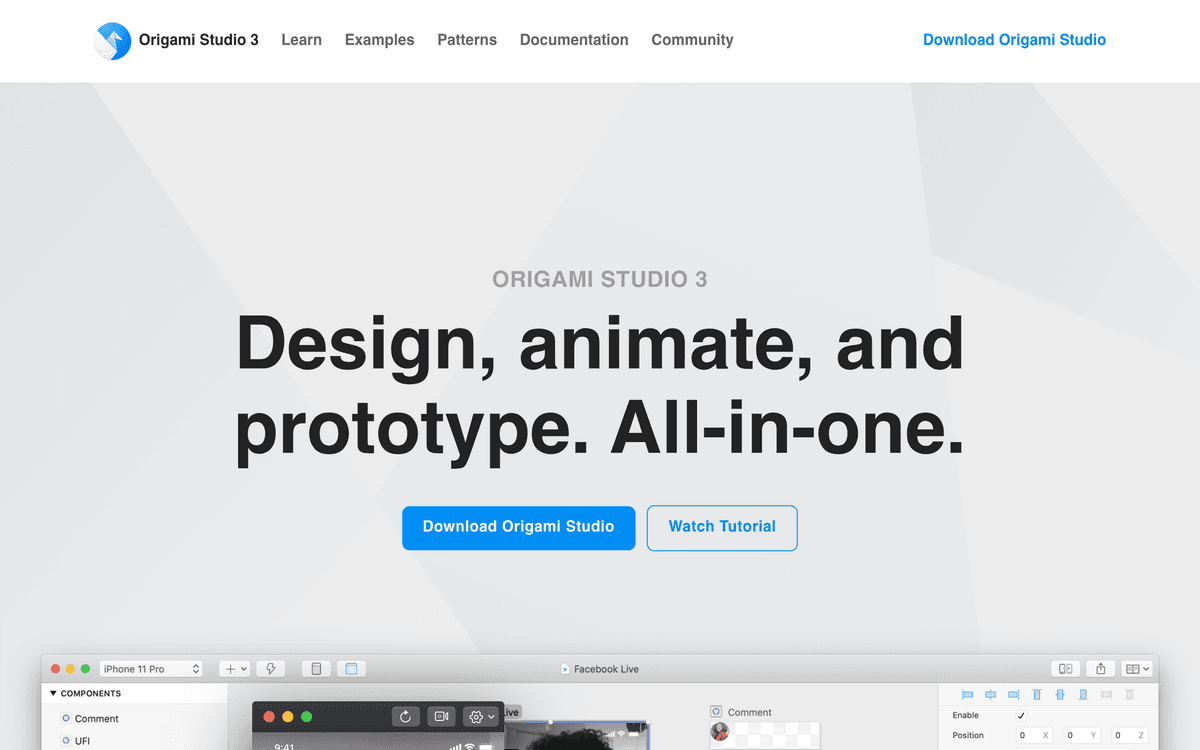The image size is (1200, 750).
Task: Toggle the highlighted window layout toolbar icon
Action: 352,669
